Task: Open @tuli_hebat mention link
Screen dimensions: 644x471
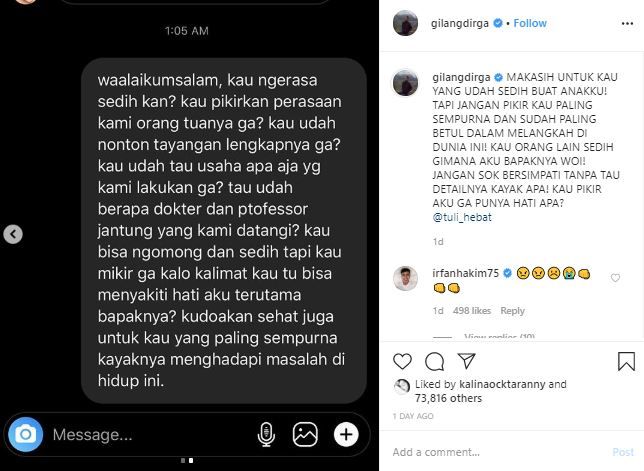Action: click(x=462, y=217)
